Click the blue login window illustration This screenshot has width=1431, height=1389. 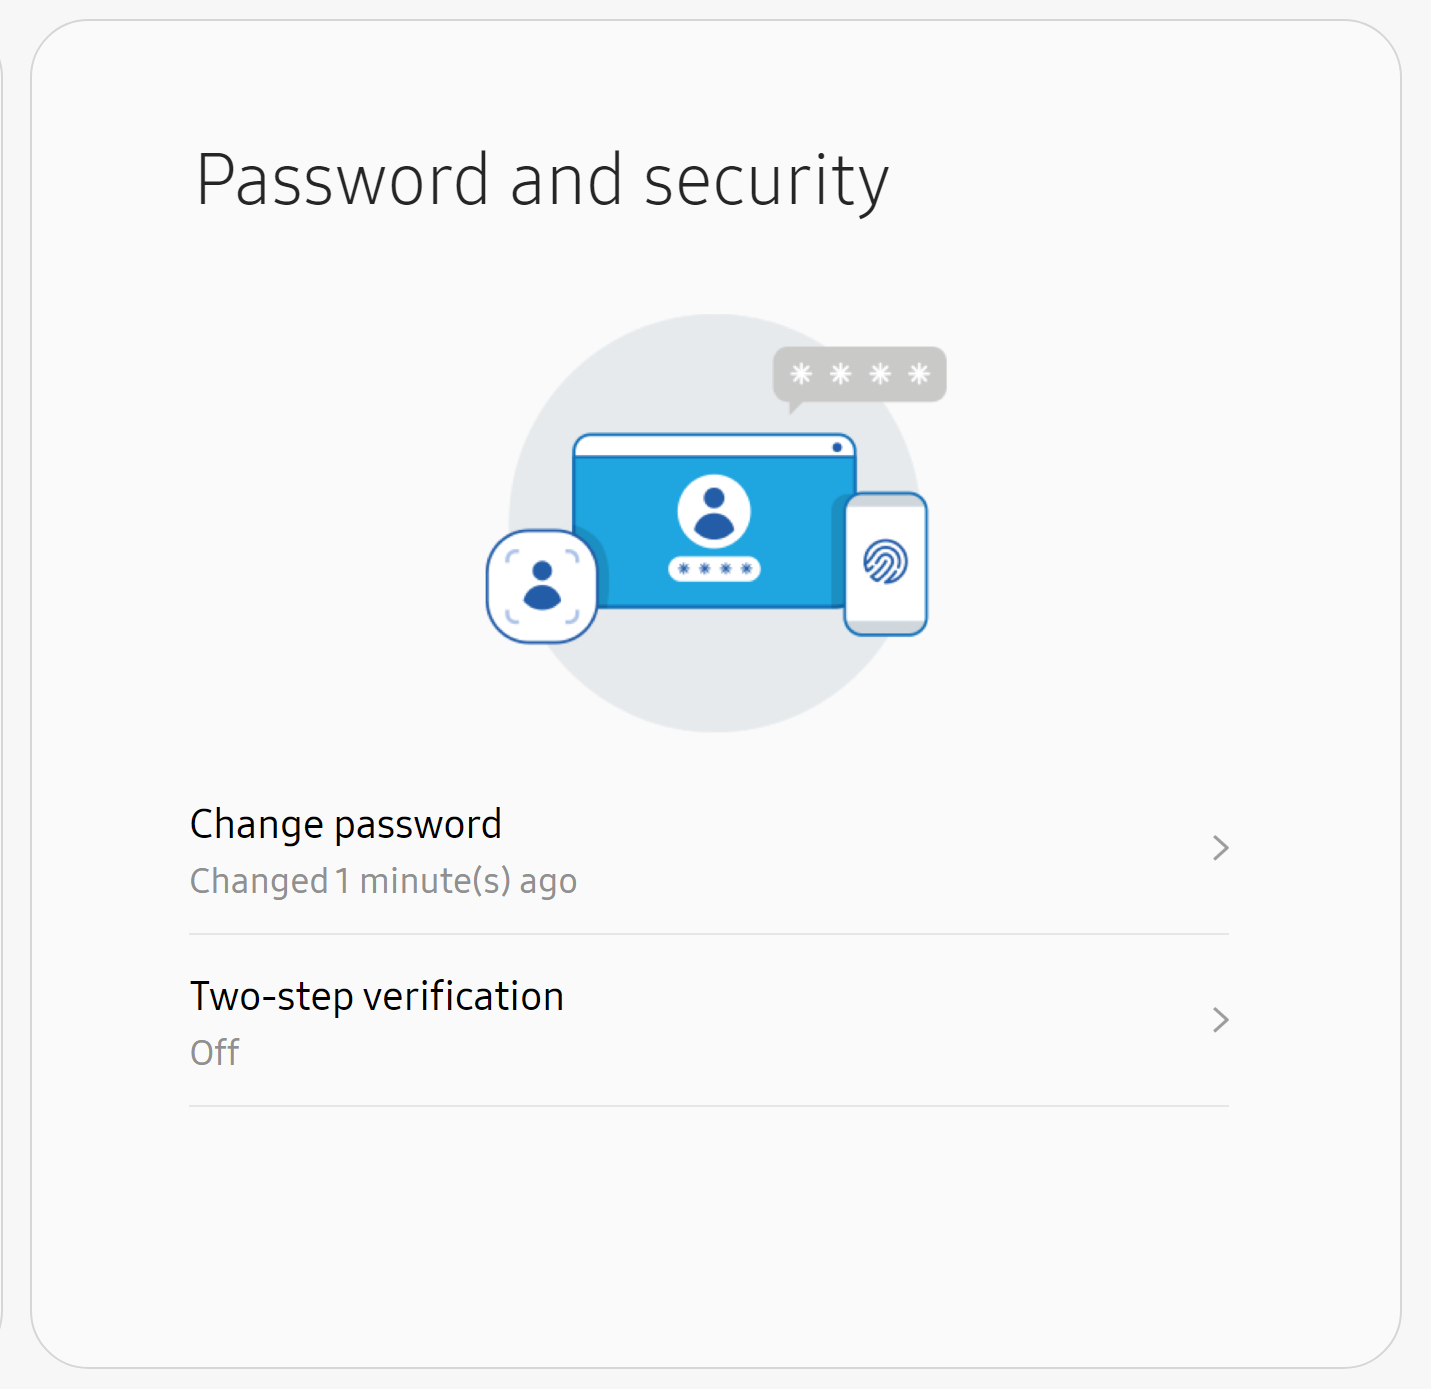(x=714, y=520)
